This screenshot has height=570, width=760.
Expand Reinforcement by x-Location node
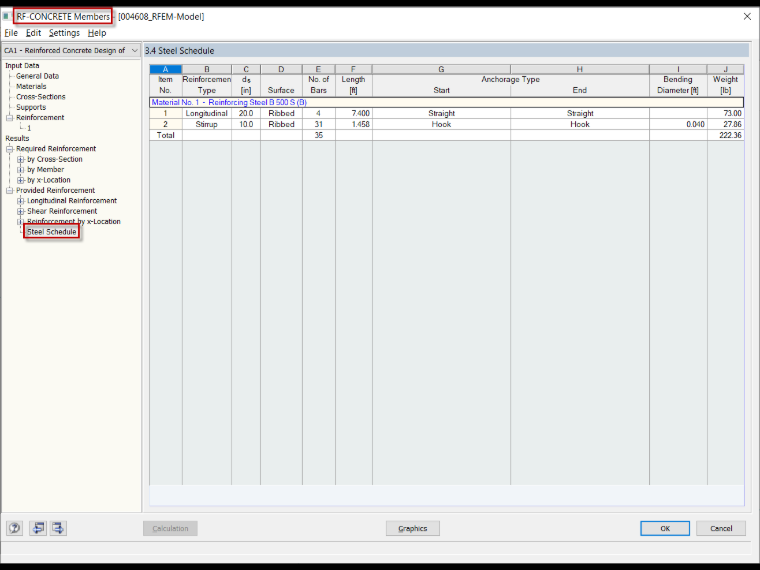pos(20,222)
